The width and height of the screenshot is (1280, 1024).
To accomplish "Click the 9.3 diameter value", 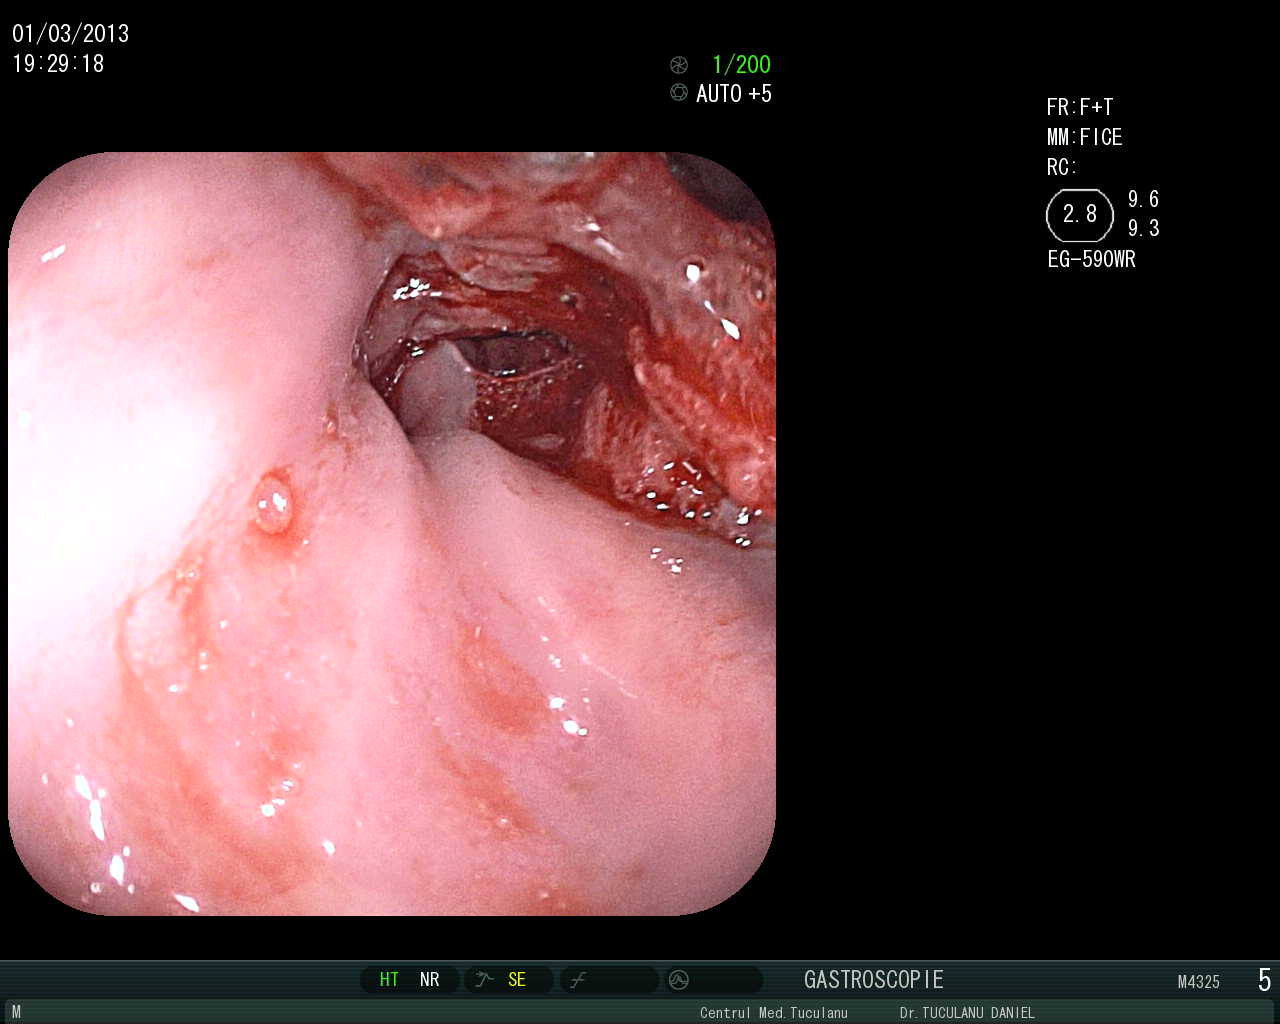I will [x=1144, y=228].
